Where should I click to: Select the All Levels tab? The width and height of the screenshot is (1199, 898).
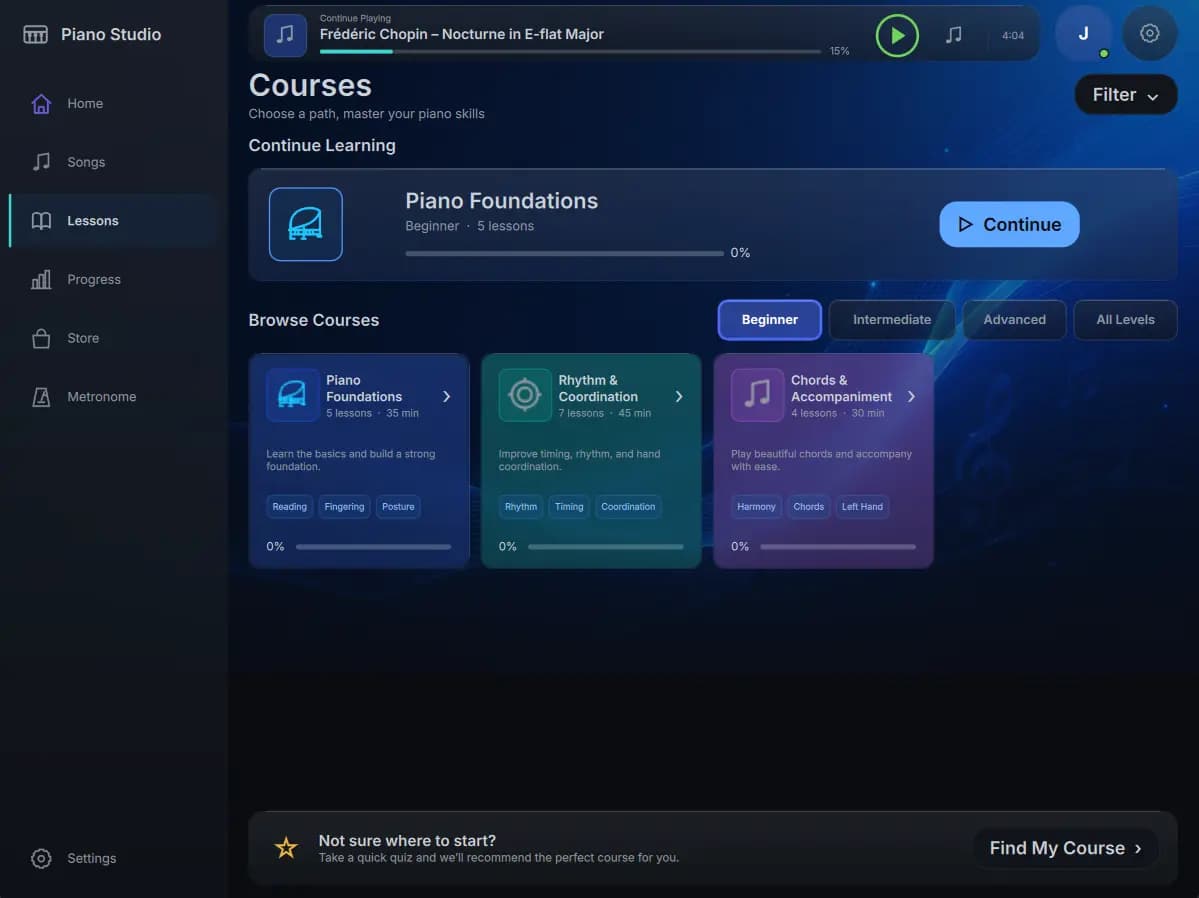point(1125,320)
